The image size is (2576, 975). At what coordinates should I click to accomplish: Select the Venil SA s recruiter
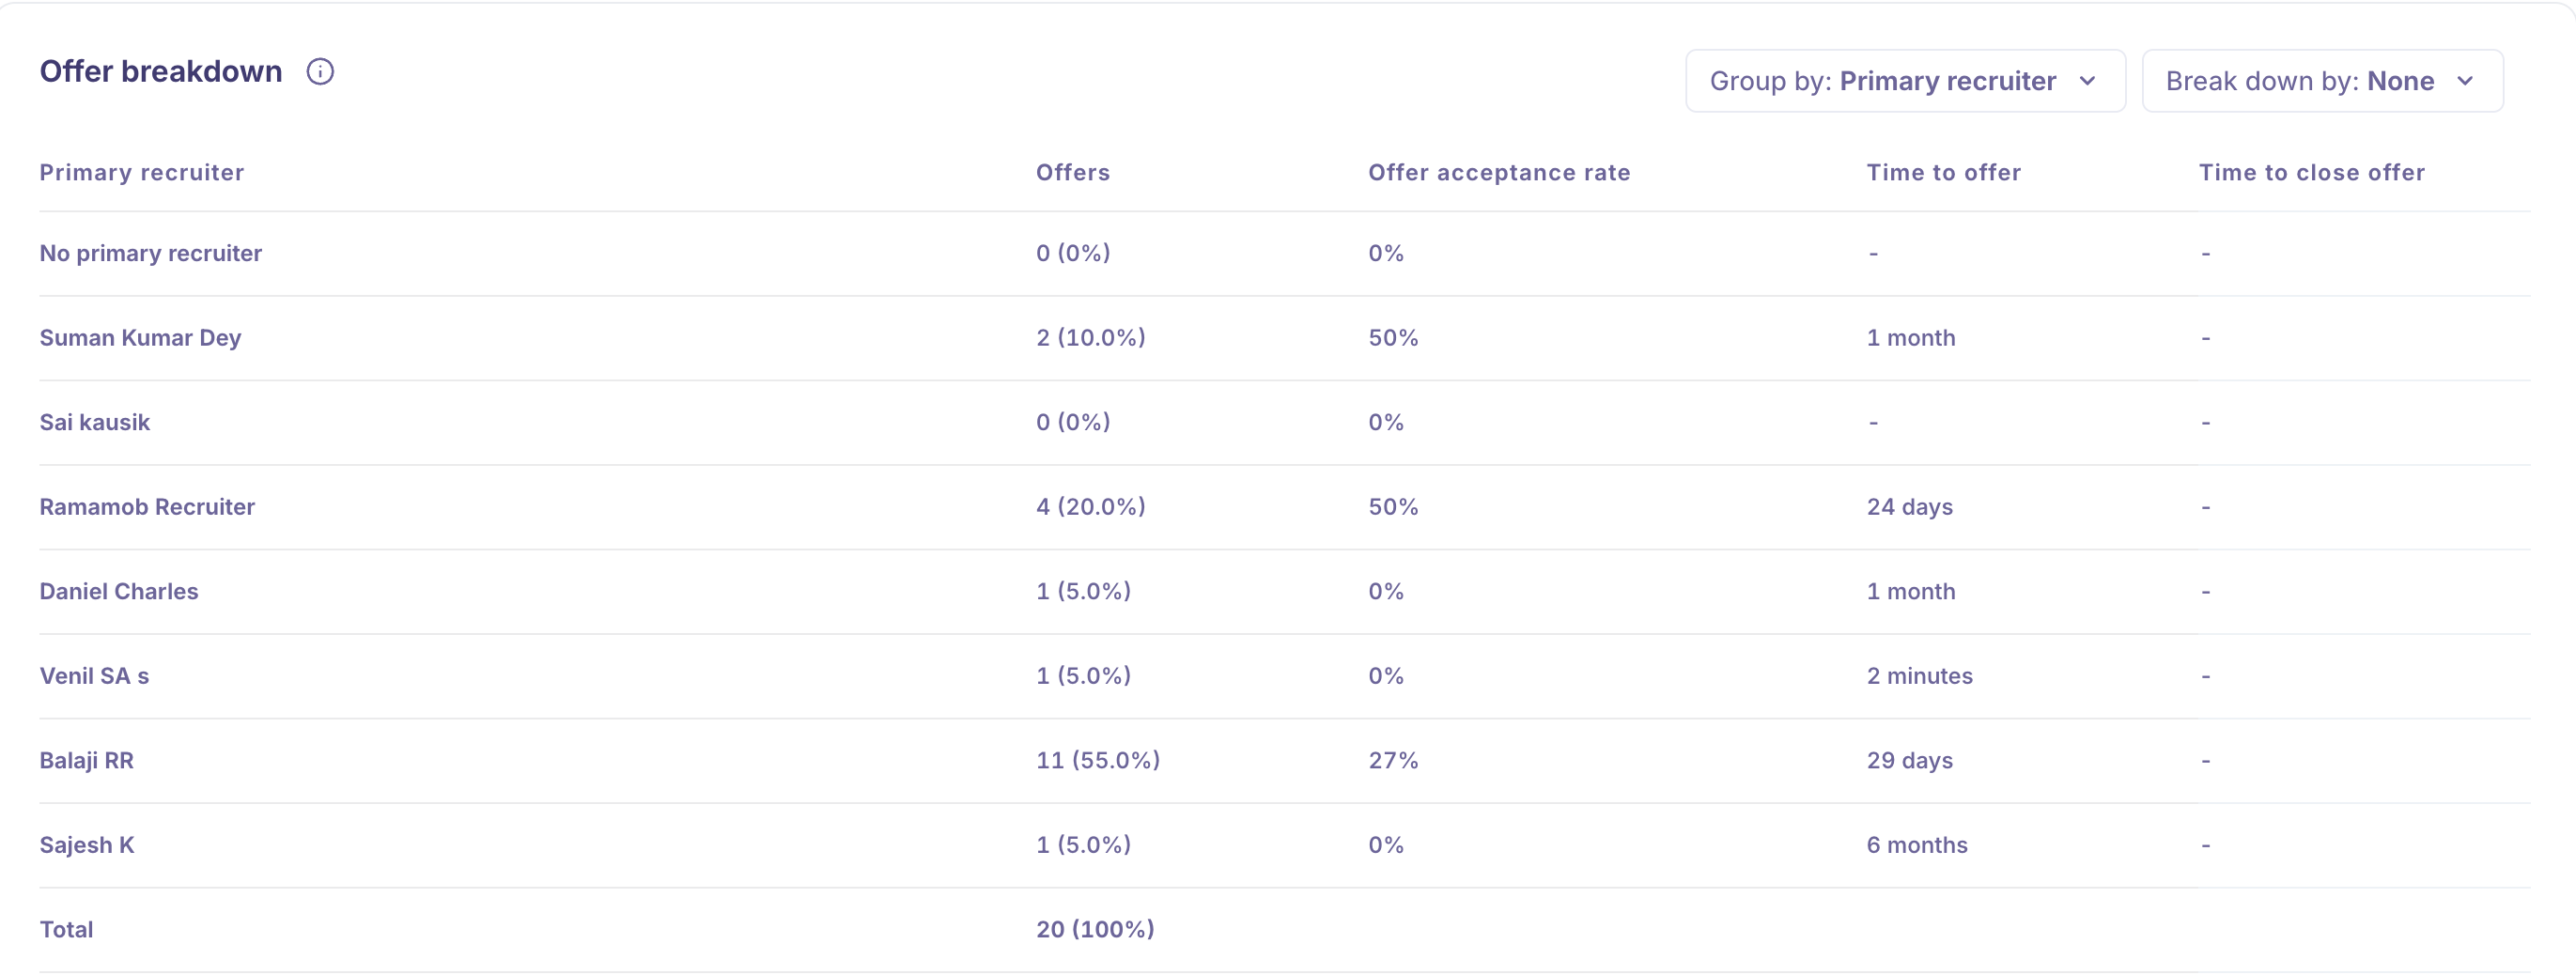(x=94, y=676)
